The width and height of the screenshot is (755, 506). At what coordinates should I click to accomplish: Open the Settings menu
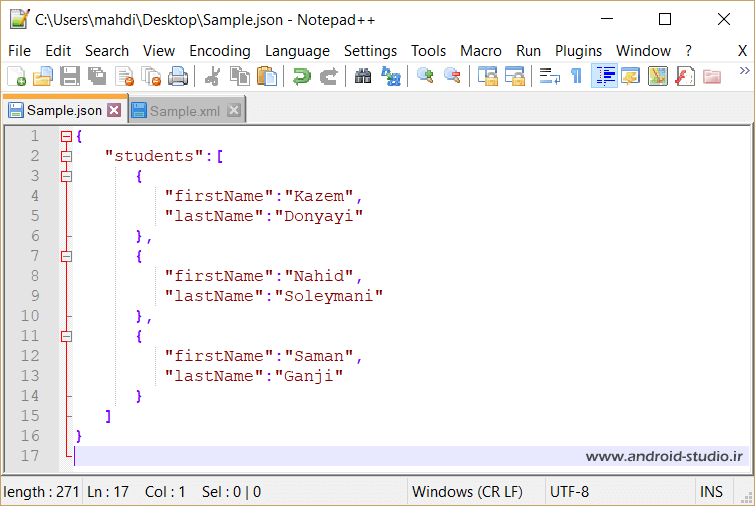370,51
